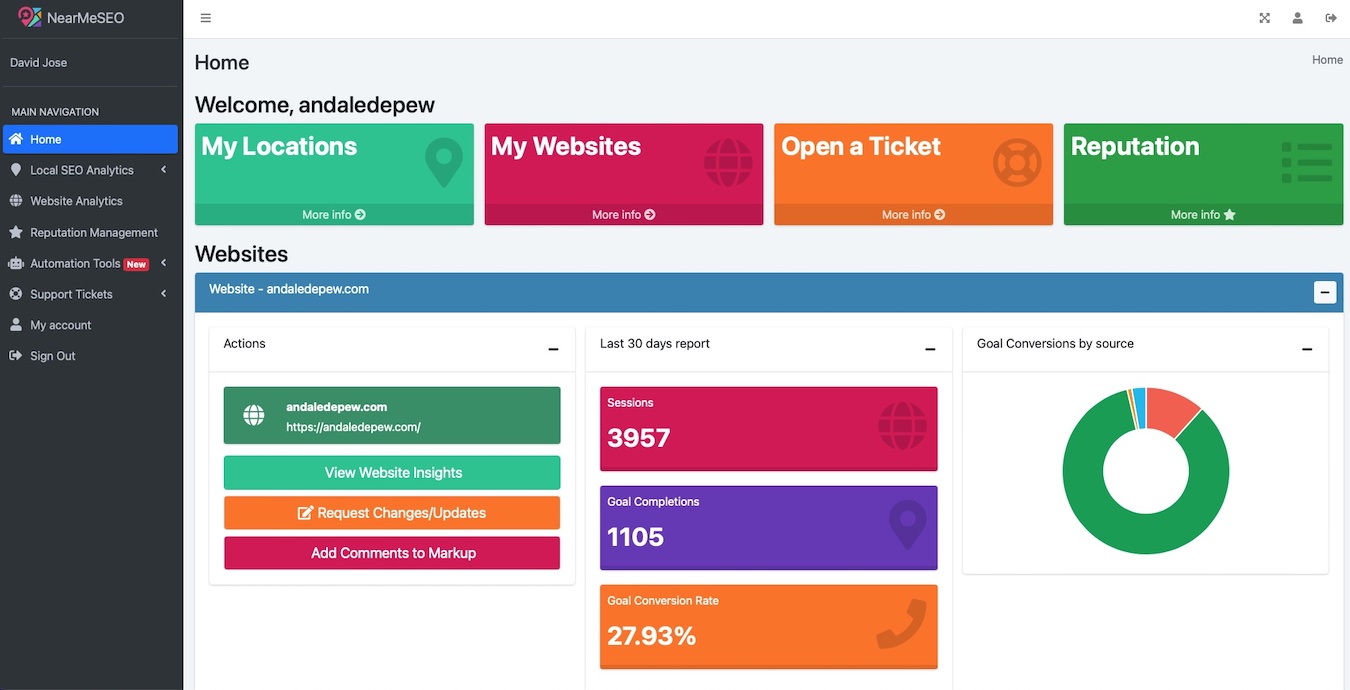Collapse the Website andaledepew.com panel
Screen dimensions: 1350x690
(1325, 292)
